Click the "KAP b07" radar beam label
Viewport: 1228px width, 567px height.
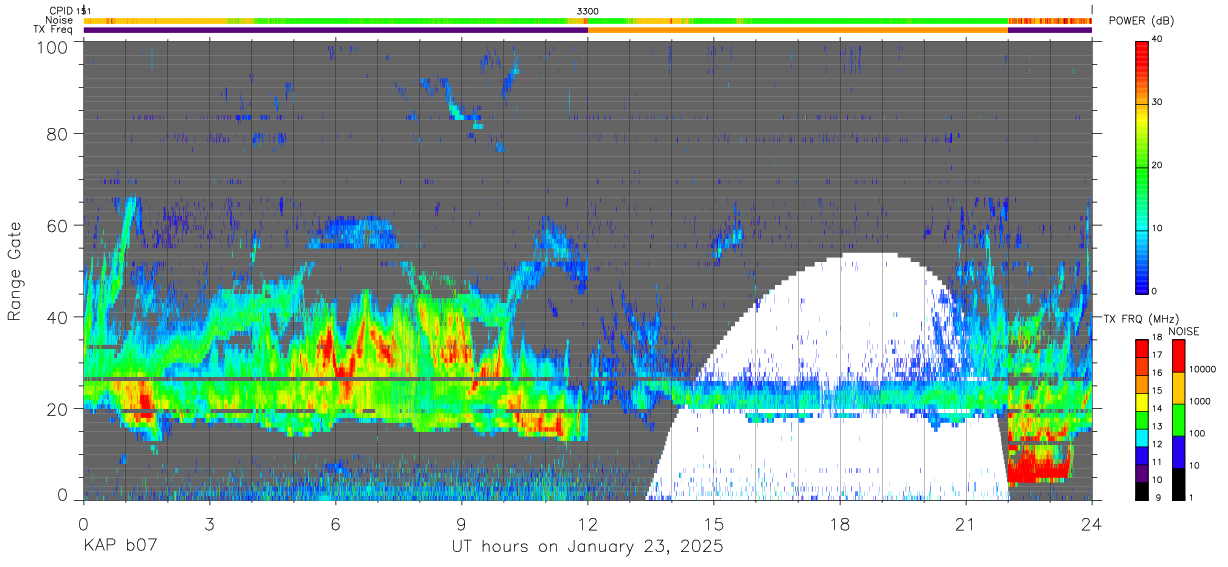[x=120, y=548]
